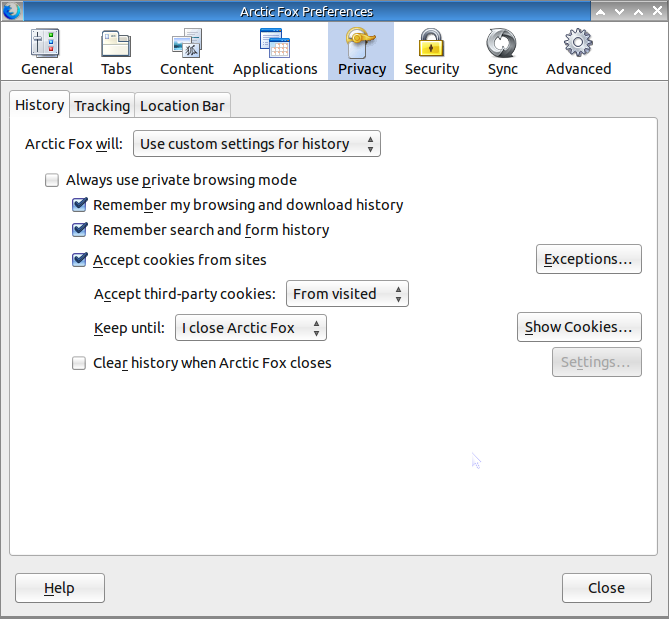
Task: Click the Arctic Fox title bar icon
Action: click(x=12, y=11)
